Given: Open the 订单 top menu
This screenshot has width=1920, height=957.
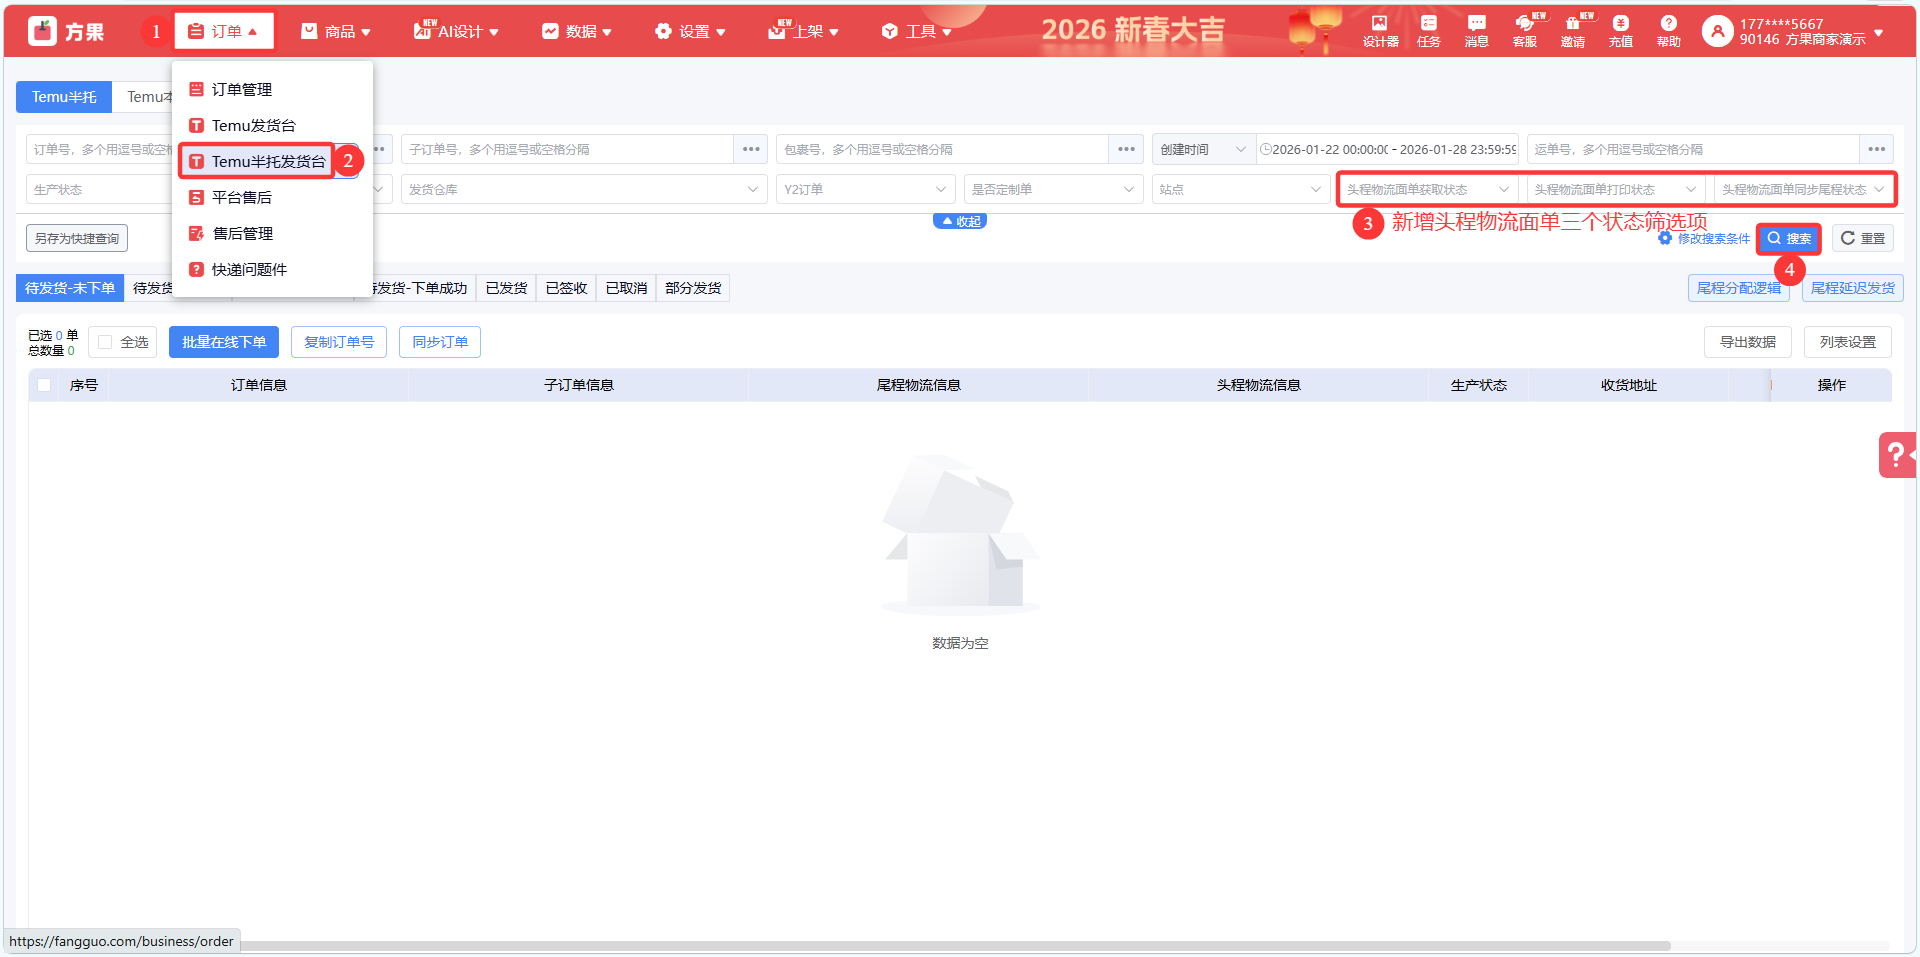Looking at the screenshot, I should [x=224, y=31].
